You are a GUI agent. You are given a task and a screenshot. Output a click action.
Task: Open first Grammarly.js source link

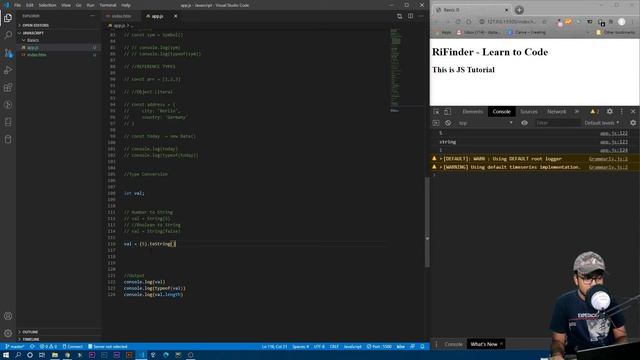pyautogui.click(x=608, y=159)
